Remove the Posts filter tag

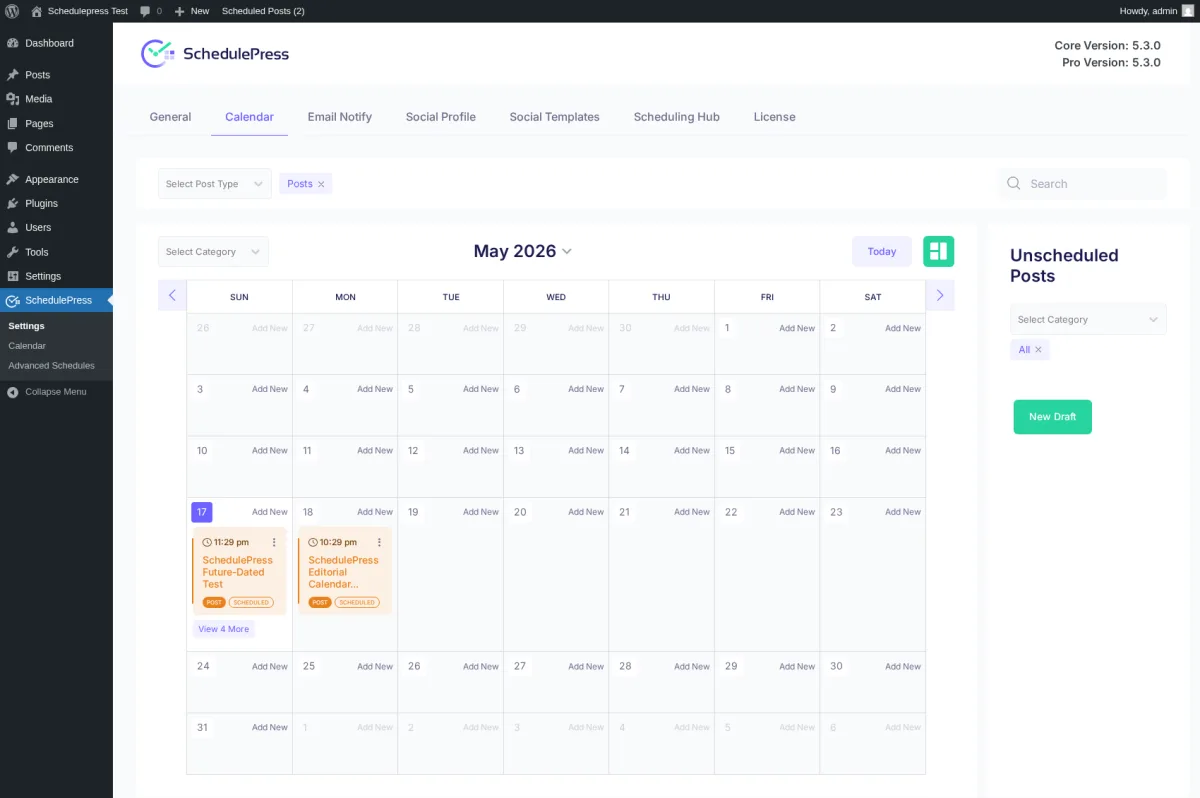point(321,184)
